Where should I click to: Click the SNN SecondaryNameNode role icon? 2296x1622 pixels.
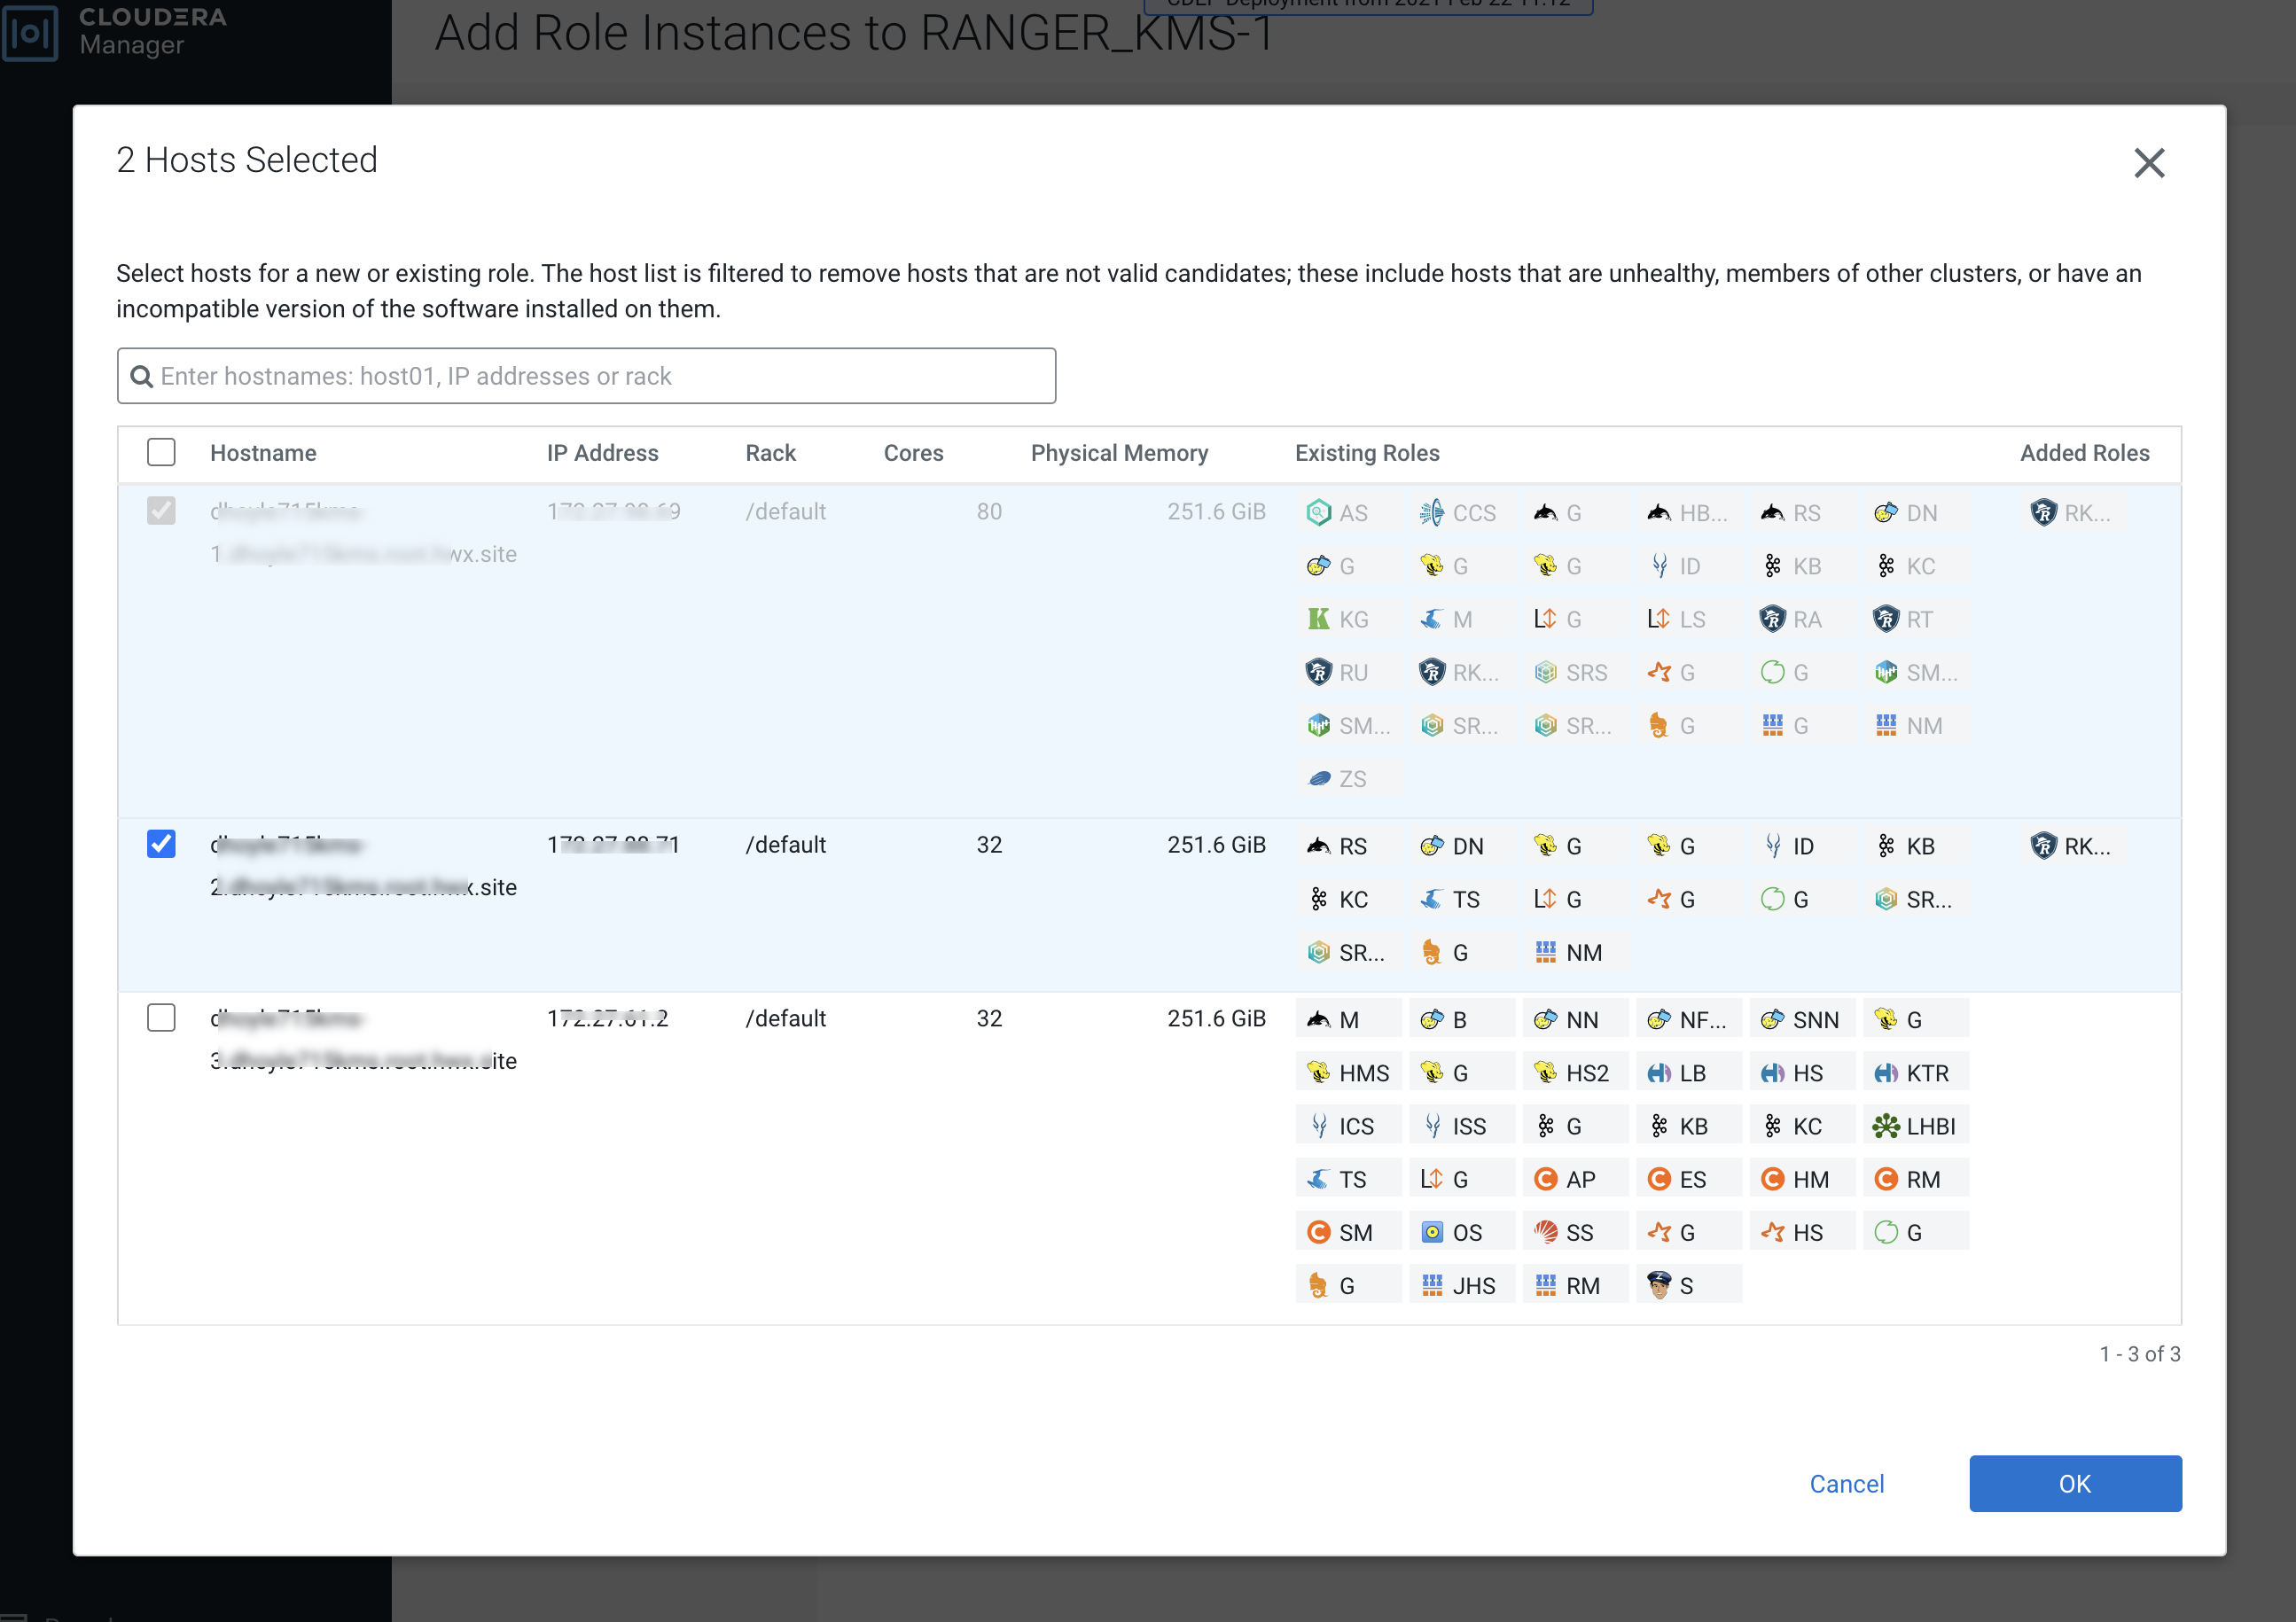(1772, 1020)
